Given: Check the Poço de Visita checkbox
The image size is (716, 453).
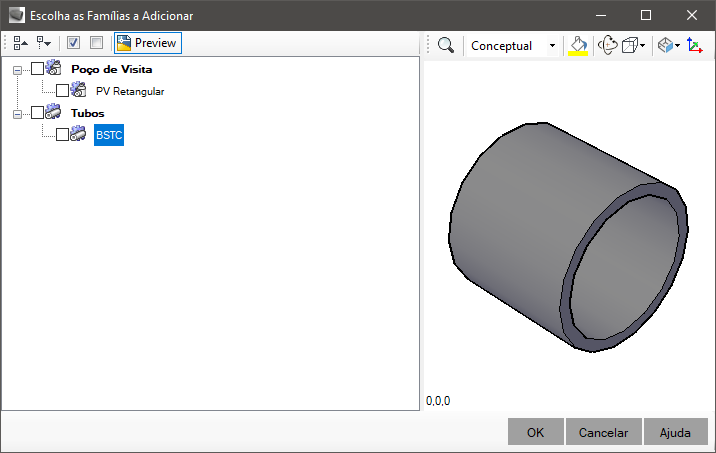Looking at the screenshot, I should tap(37, 68).
